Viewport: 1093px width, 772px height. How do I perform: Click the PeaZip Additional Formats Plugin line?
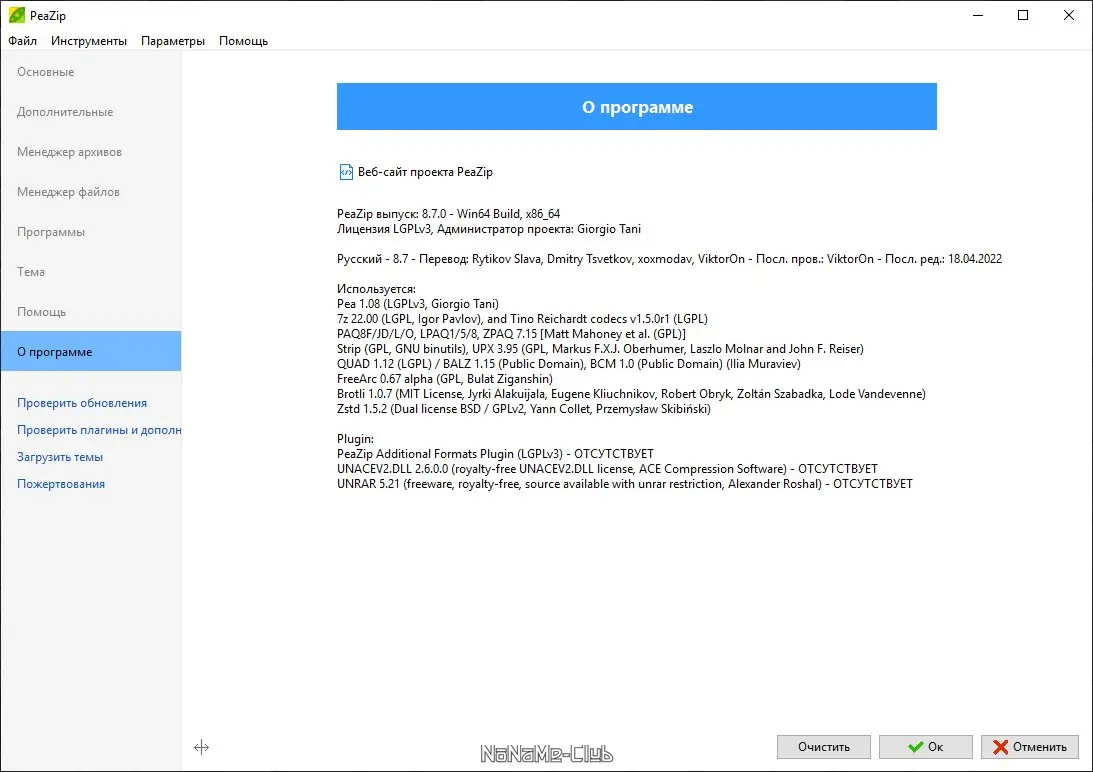(x=495, y=453)
